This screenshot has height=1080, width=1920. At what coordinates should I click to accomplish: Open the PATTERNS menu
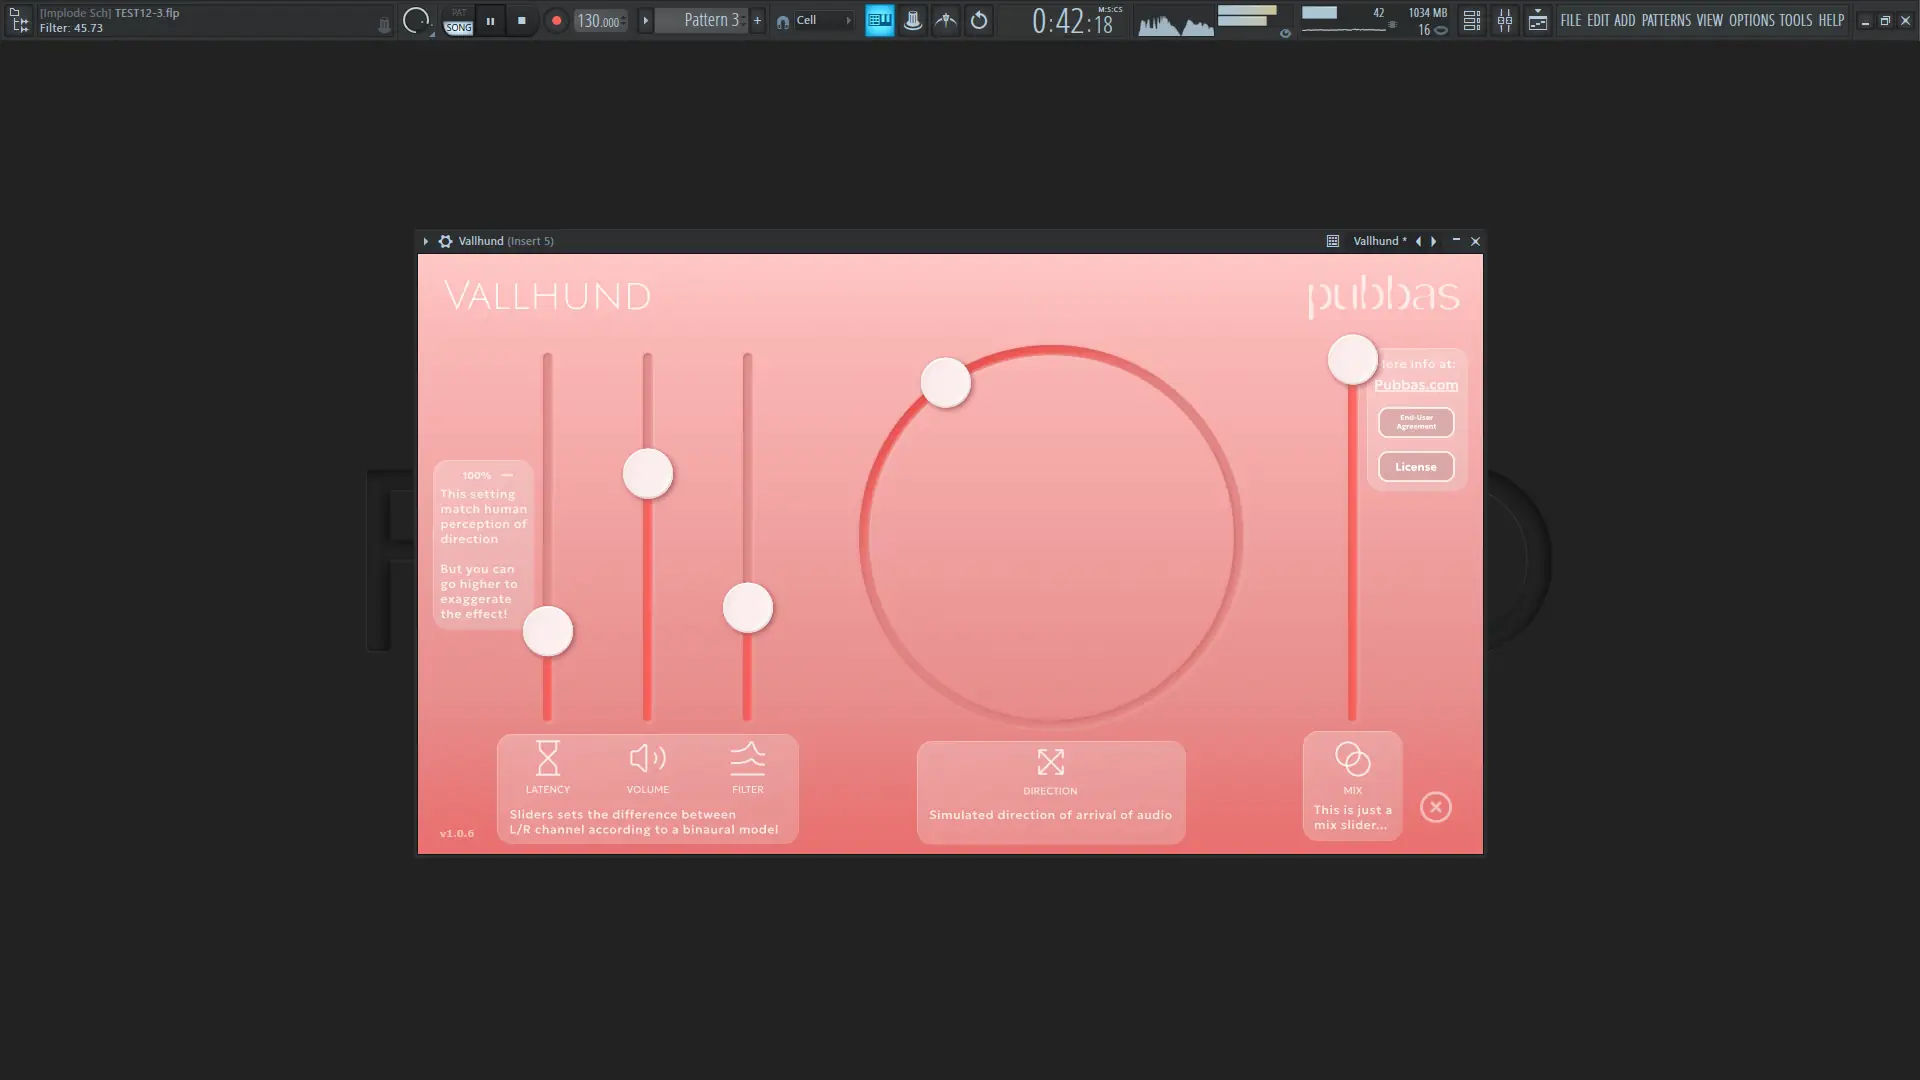pos(1665,20)
